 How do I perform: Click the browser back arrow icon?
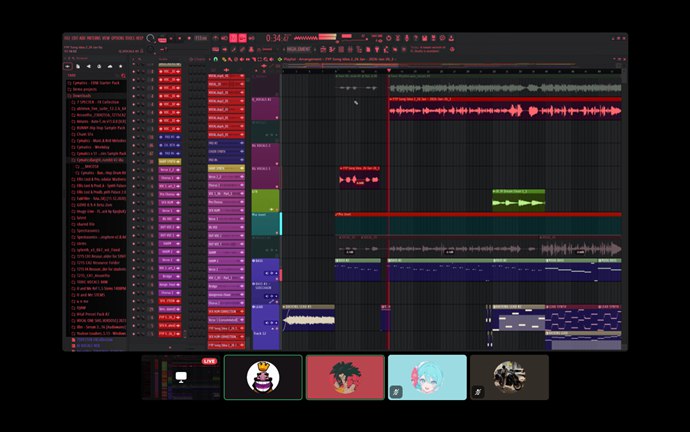(x=69, y=65)
